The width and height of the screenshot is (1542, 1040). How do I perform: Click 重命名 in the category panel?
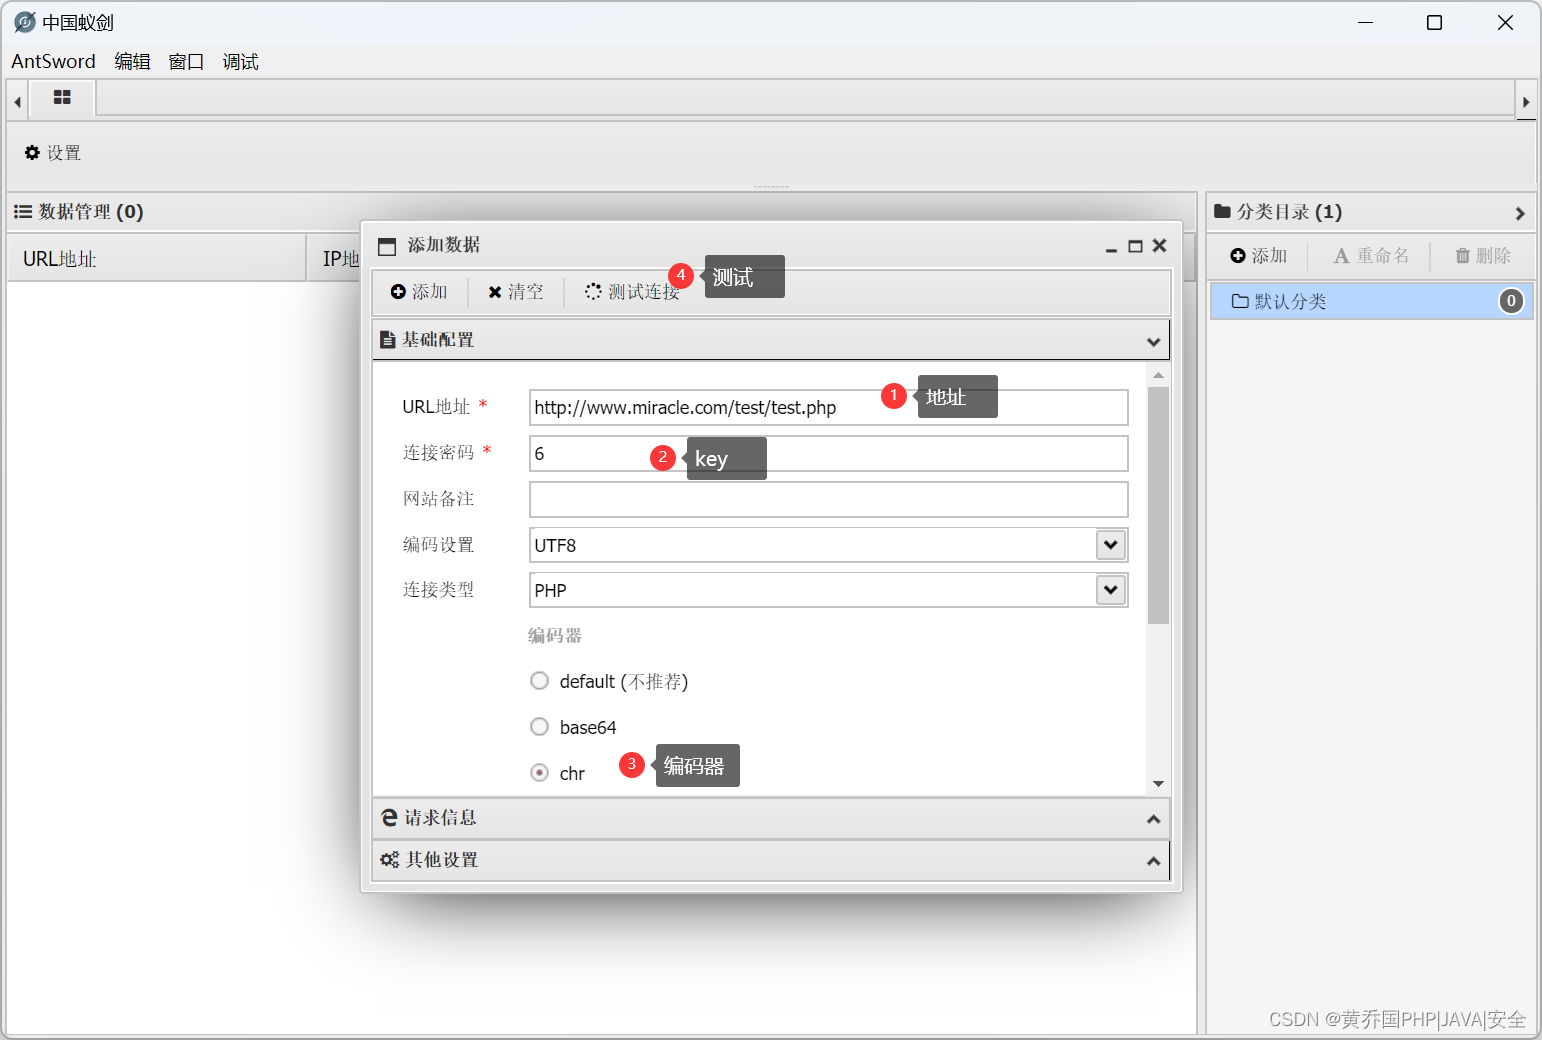click(x=1372, y=256)
